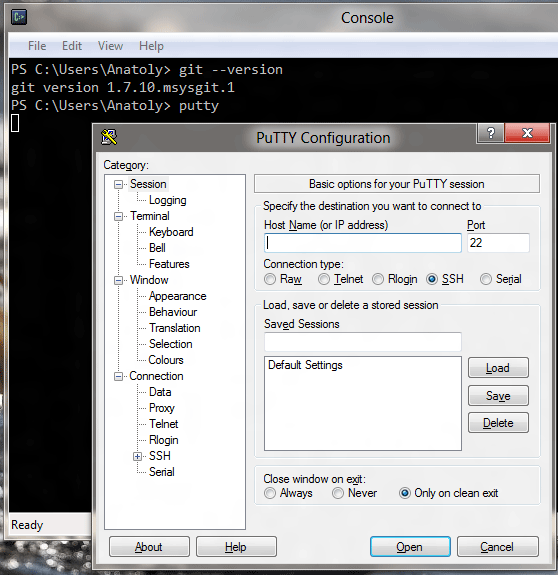Click the About button
Viewport: 558px width, 575px height.
[149, 547]
